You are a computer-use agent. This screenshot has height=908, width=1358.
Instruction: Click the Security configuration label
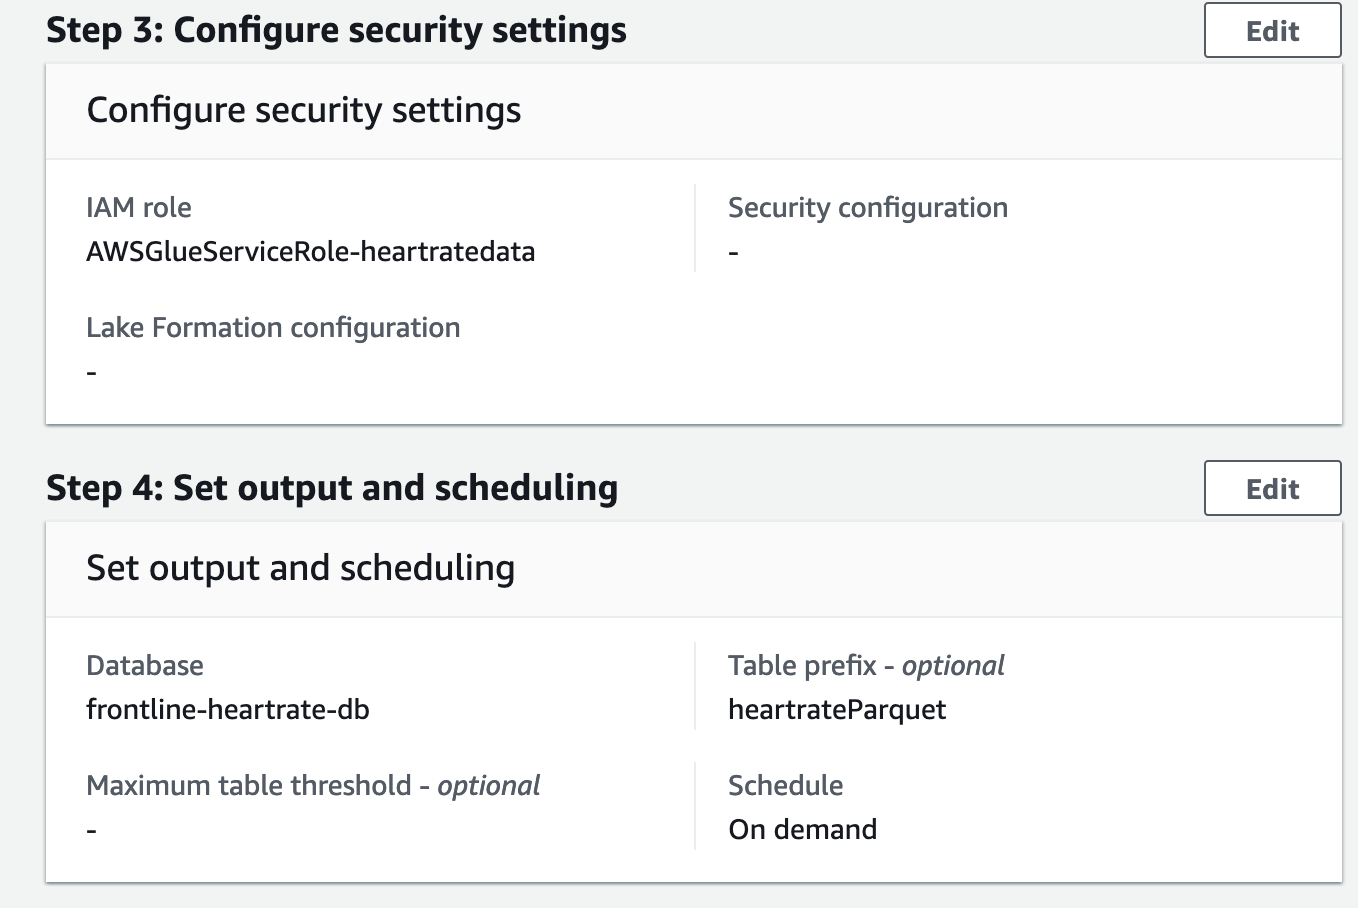click(x=867, y=208)
